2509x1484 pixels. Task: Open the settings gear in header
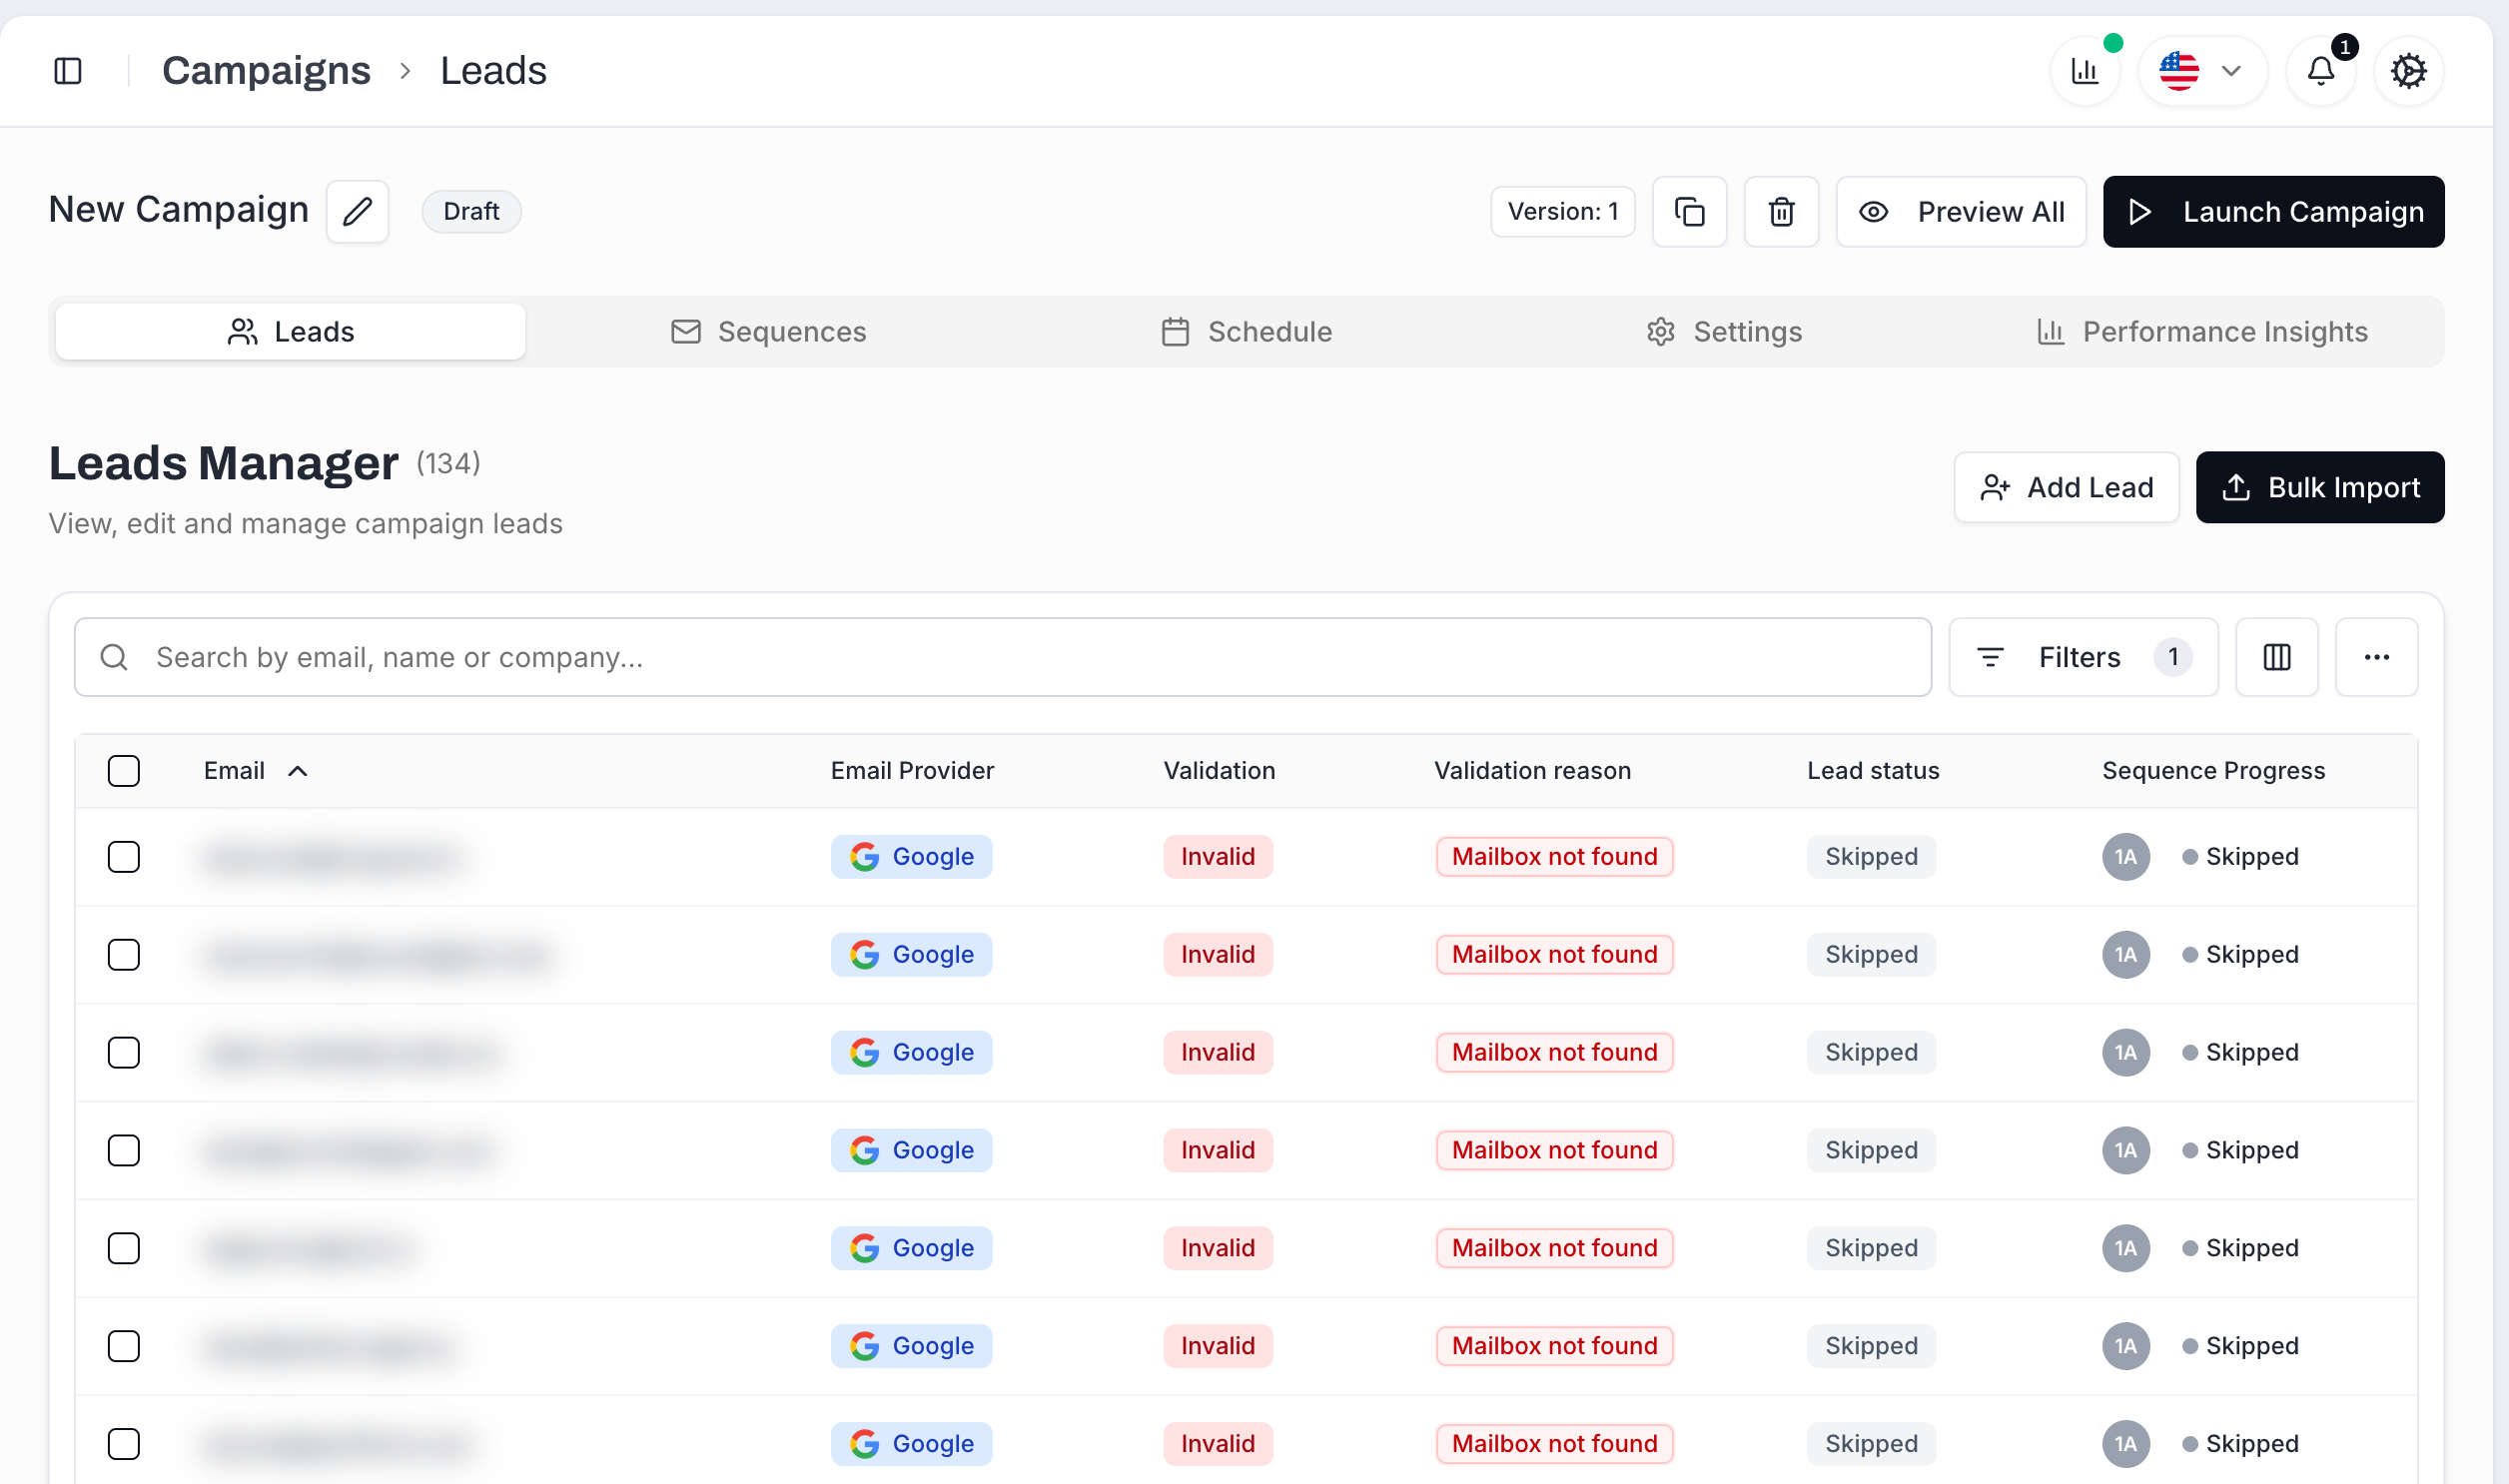click(x=2409, y=71)
